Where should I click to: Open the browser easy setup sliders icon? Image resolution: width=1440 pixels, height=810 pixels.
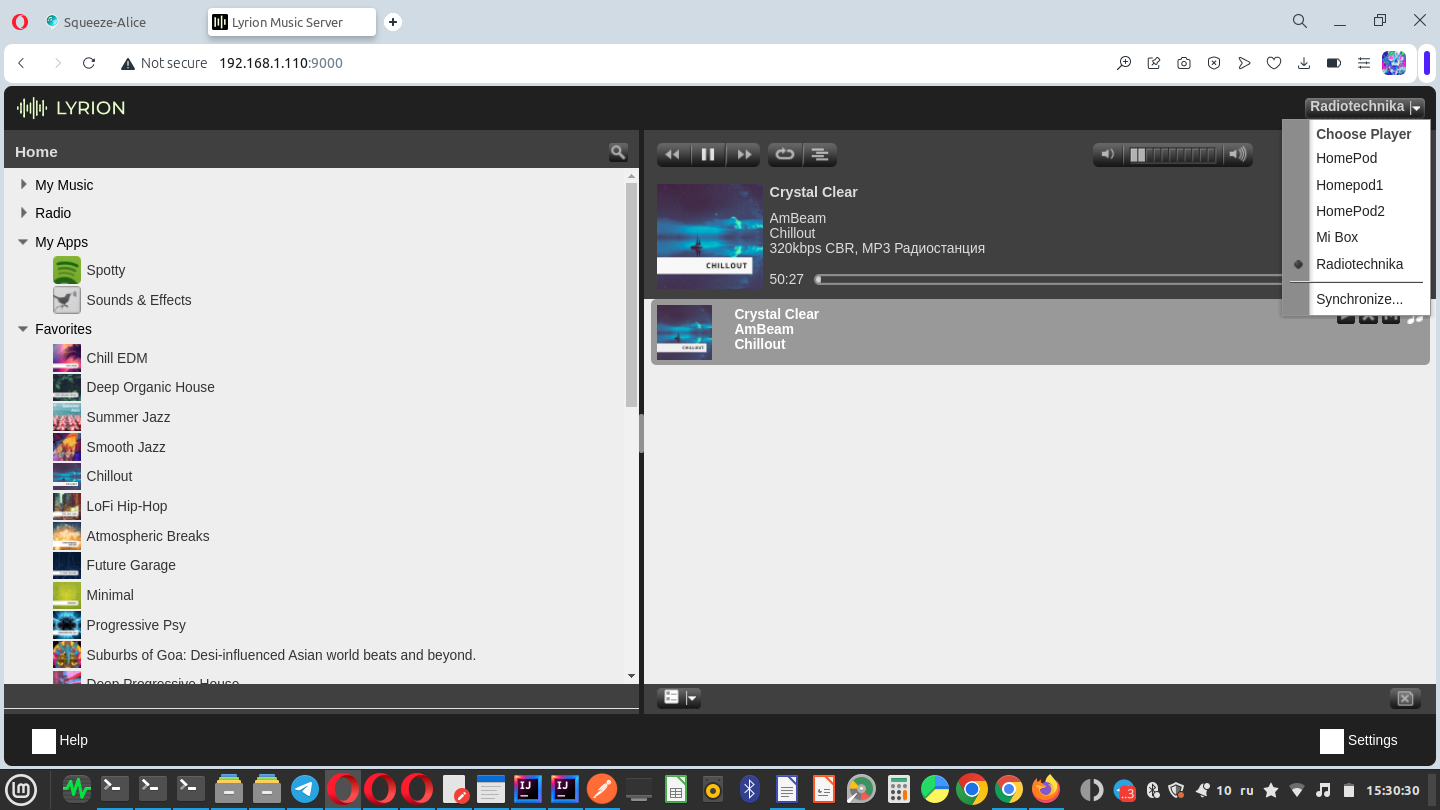[x=1364, y=63]
